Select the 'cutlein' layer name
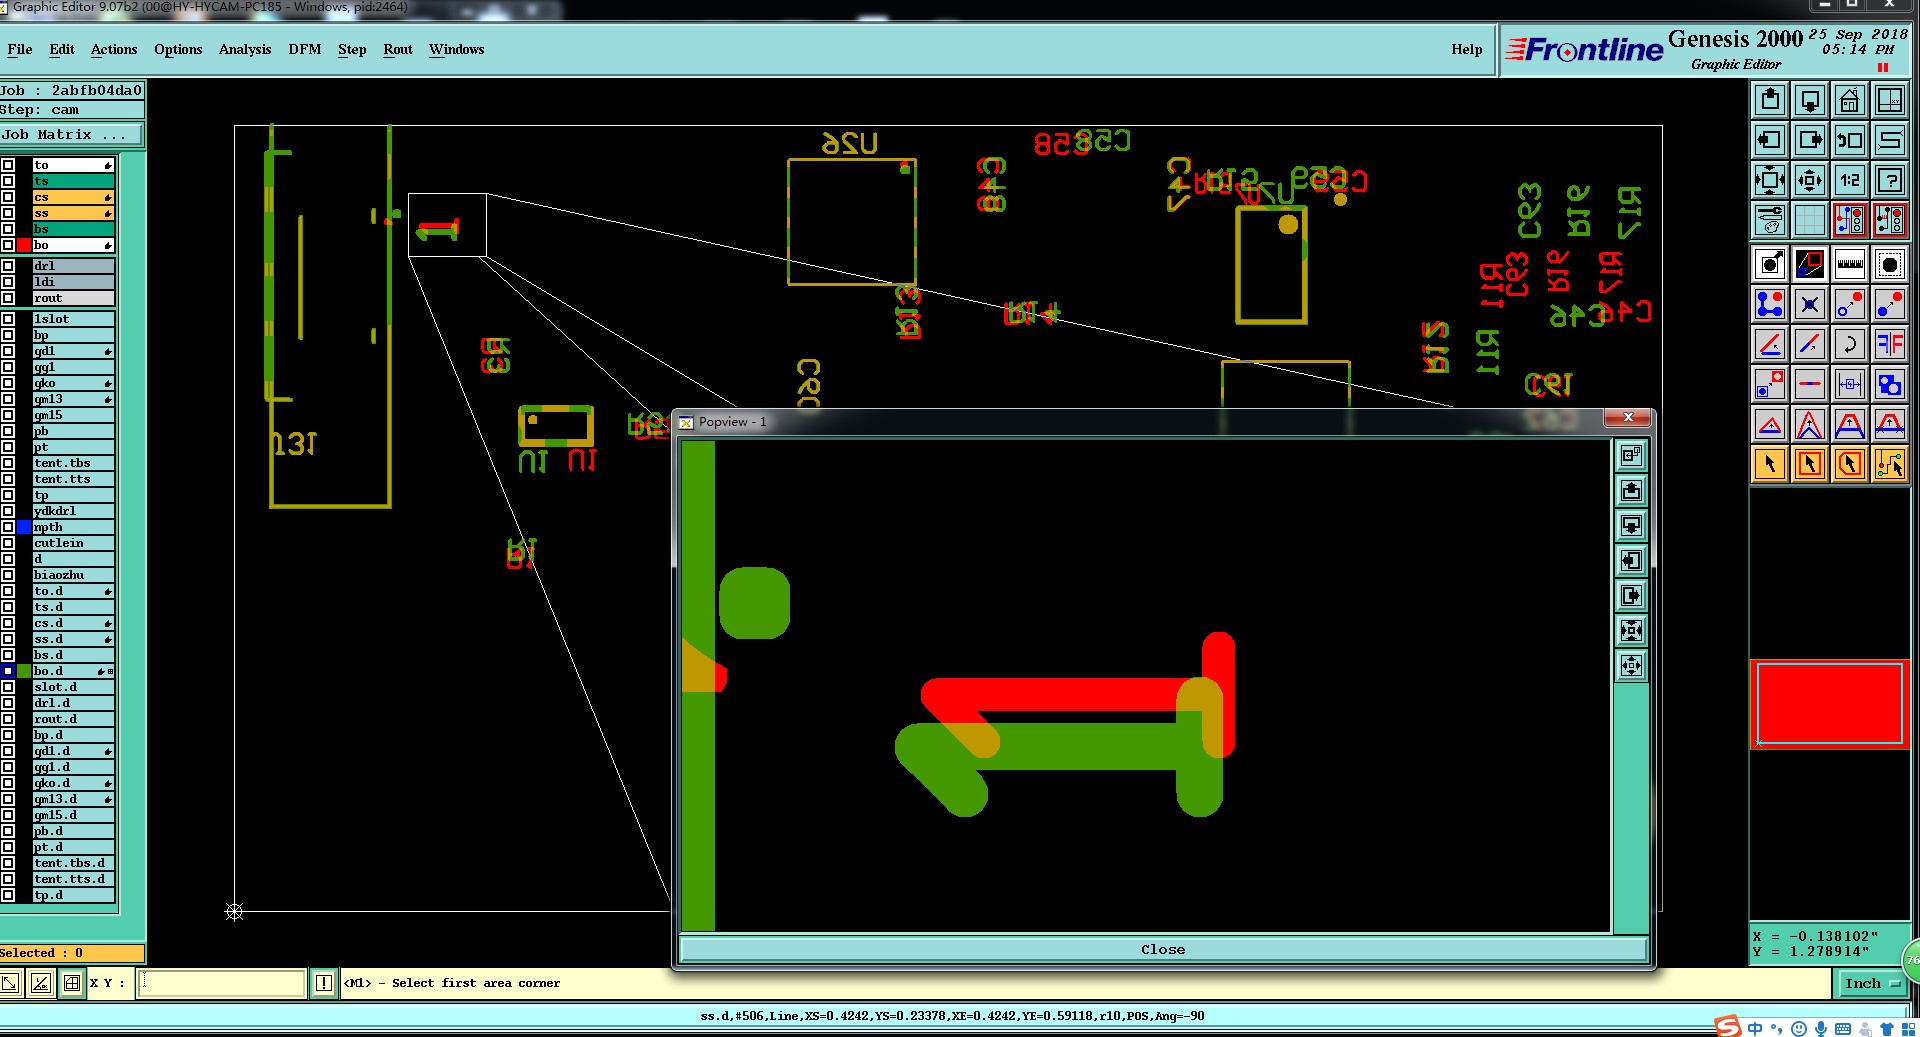This screenshot has width=1920, height=1037. (73, 543)
